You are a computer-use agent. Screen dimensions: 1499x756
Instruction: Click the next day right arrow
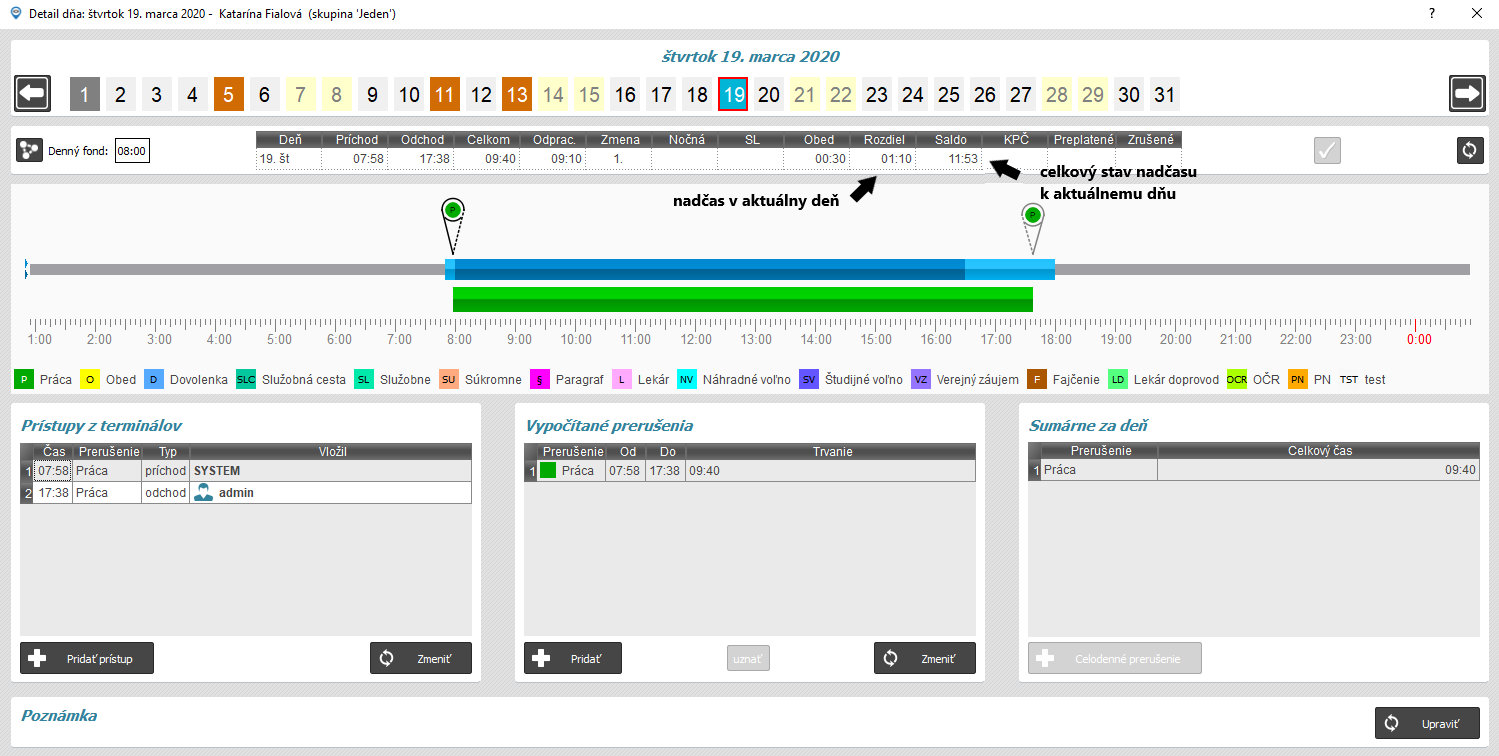pyautogui.click(x=1467, y=94)
